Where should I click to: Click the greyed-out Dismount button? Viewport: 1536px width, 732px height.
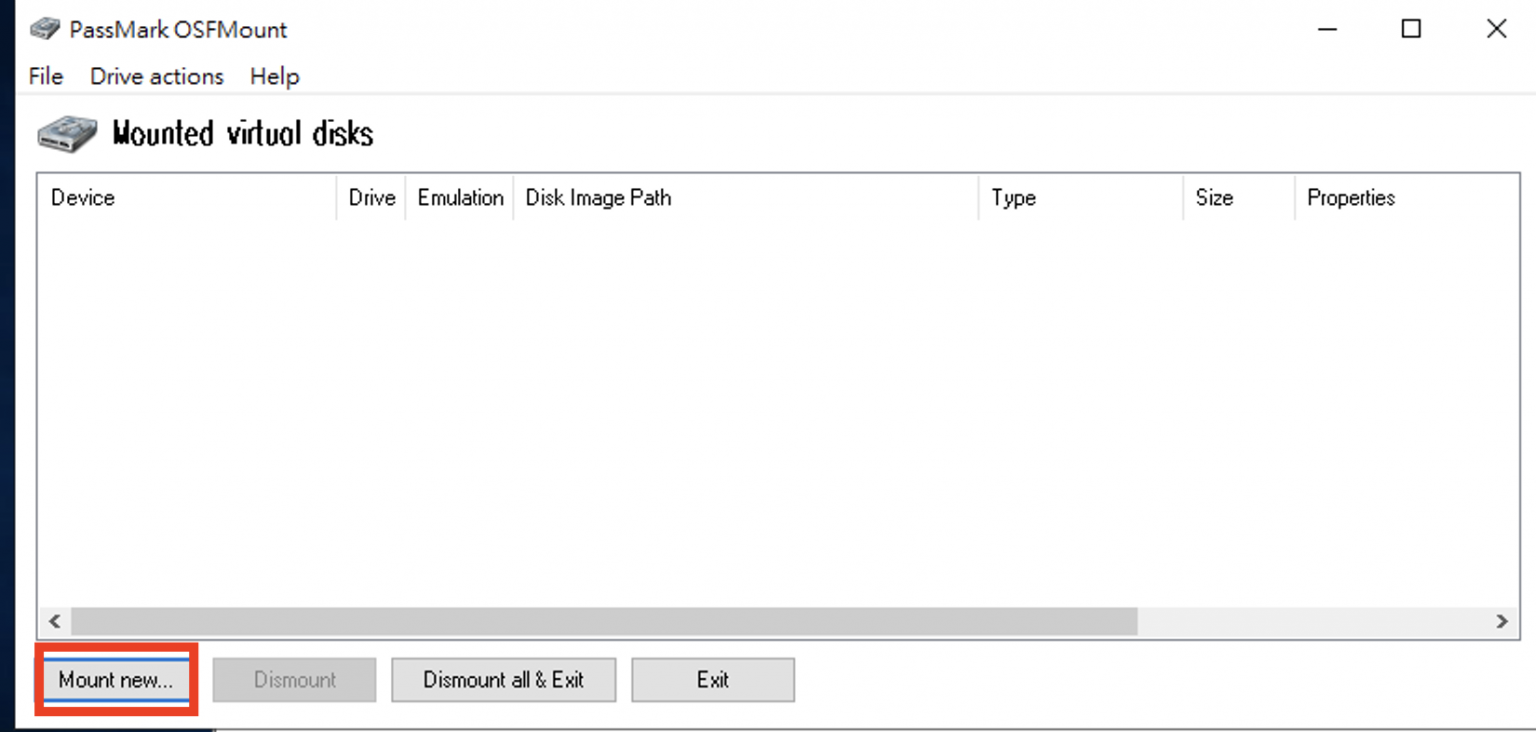pyautogui.click(x=294, y=680)
